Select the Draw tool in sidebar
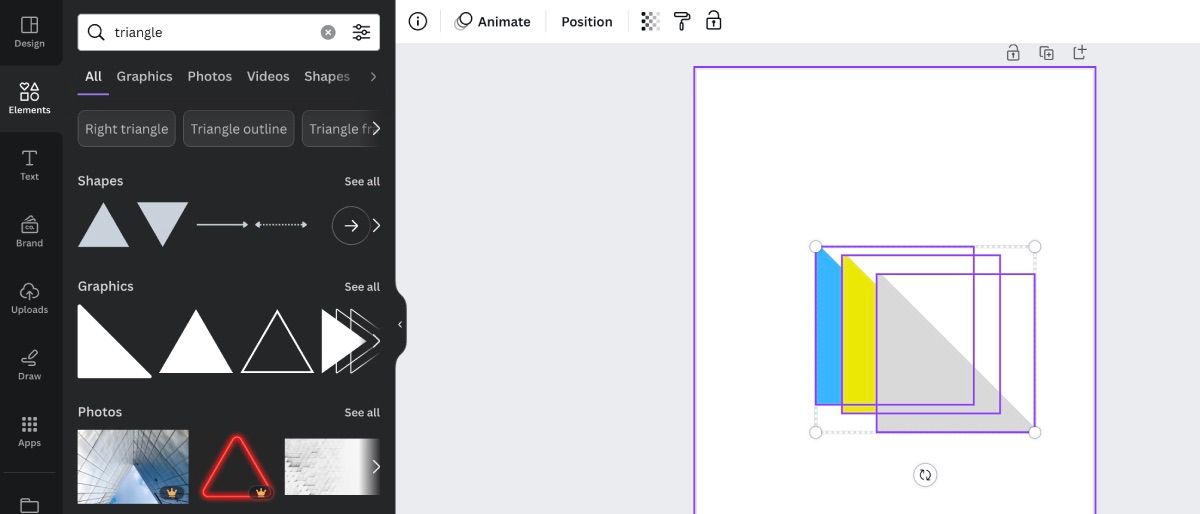 tap(29, 365)
